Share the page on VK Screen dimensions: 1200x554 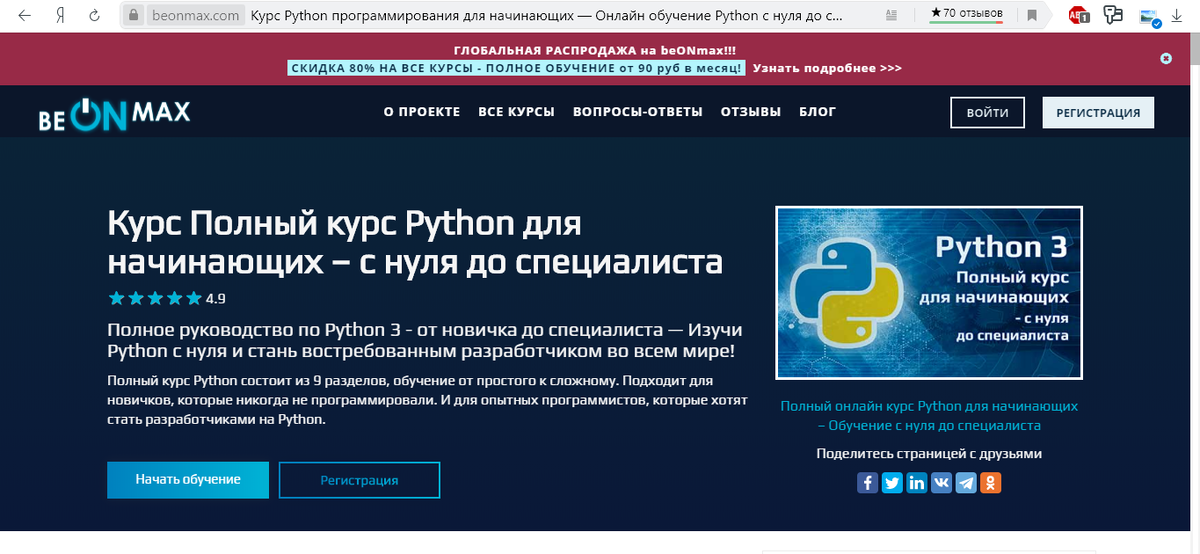[x=942, y=483]
